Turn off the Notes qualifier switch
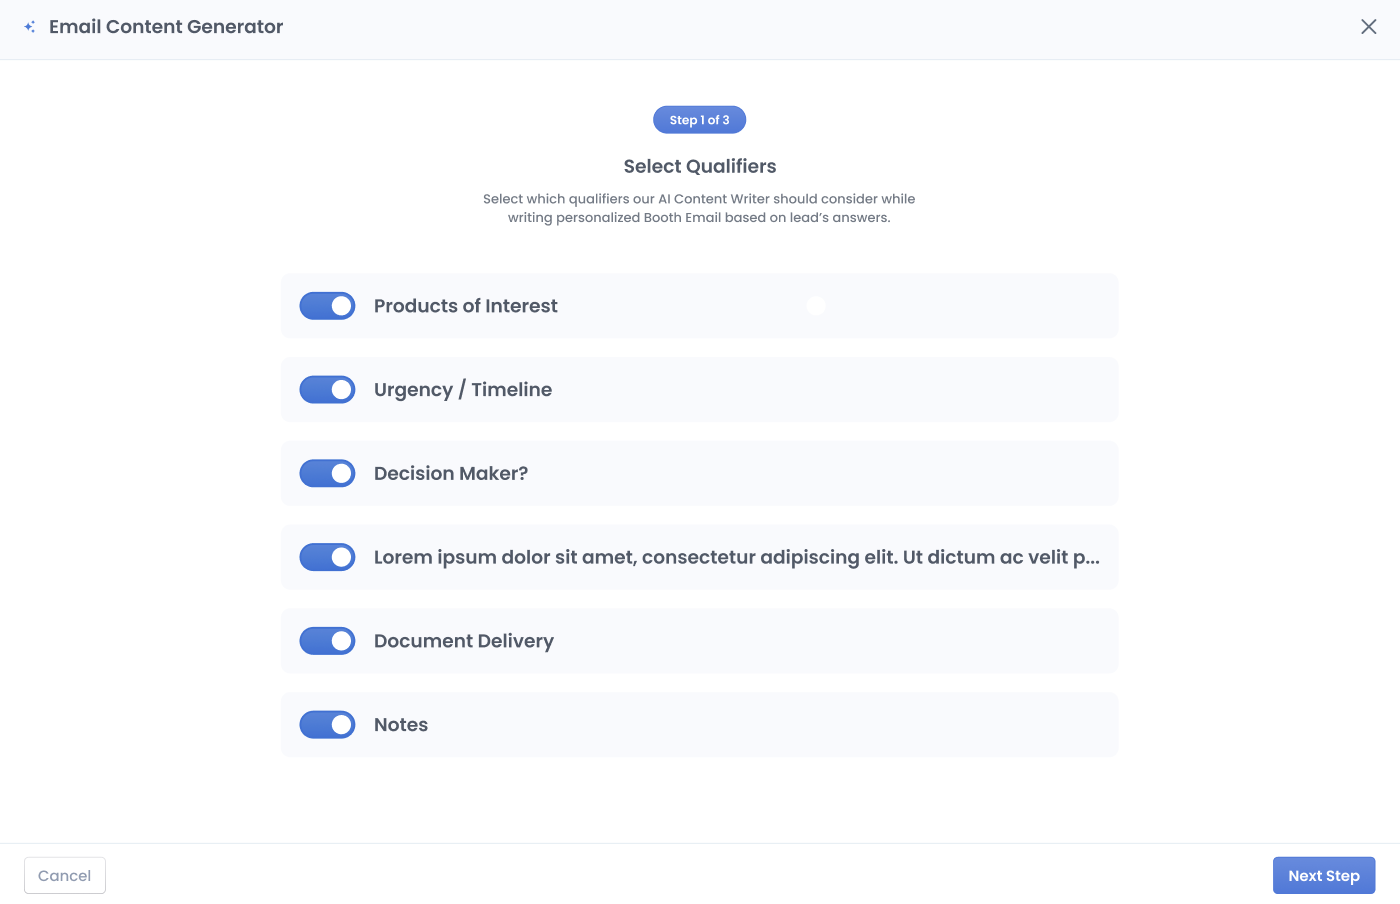Image resolution: width=1400 pixels, height=904 pixels. [x=328, y=725]
